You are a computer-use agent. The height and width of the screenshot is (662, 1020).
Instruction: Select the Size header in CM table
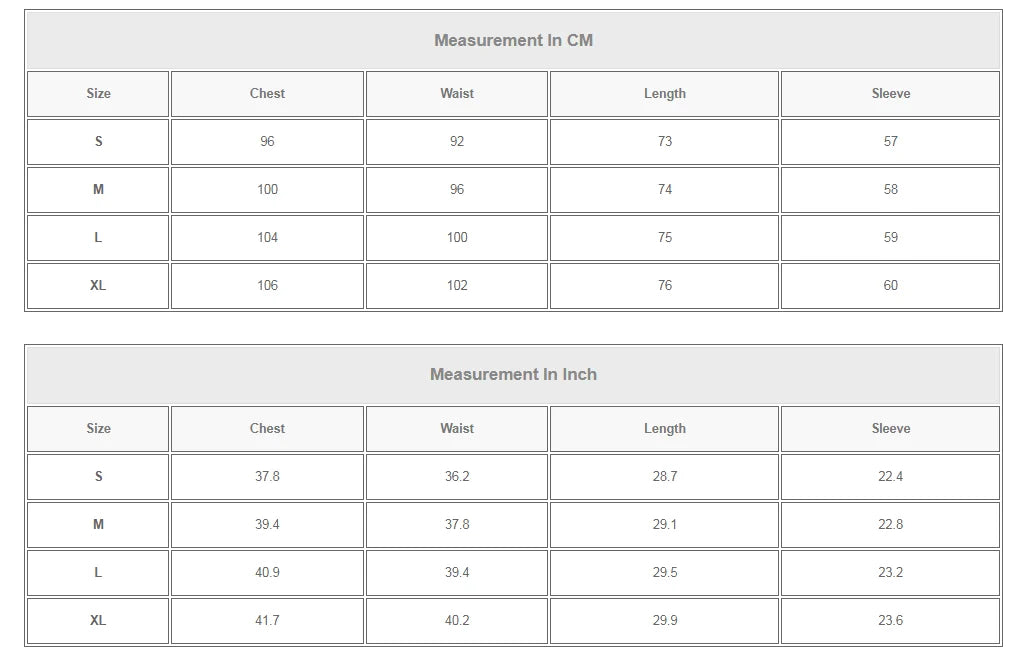tap(98, 94)
